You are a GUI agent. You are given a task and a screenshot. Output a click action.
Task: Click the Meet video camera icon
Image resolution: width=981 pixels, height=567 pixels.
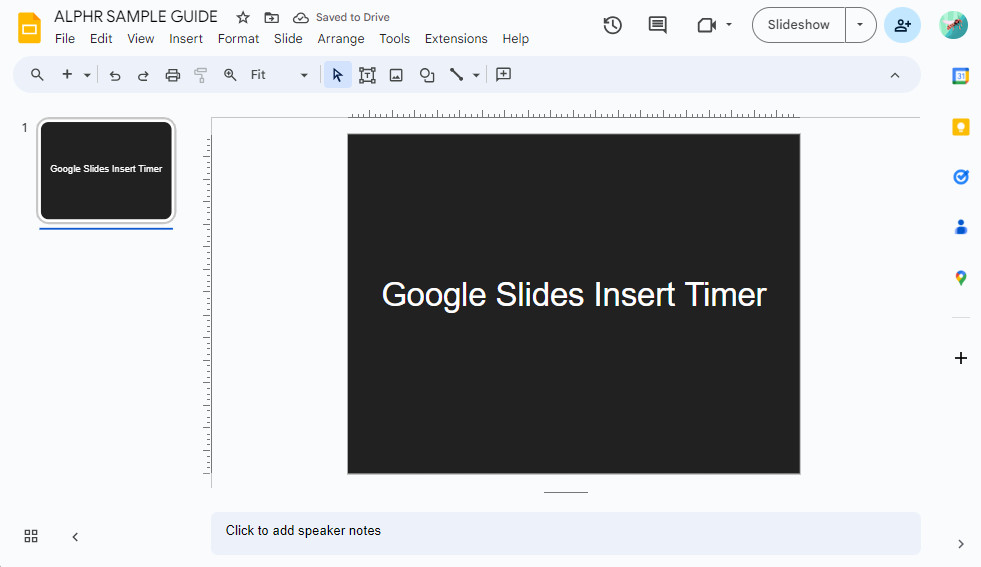pos(706,25)
